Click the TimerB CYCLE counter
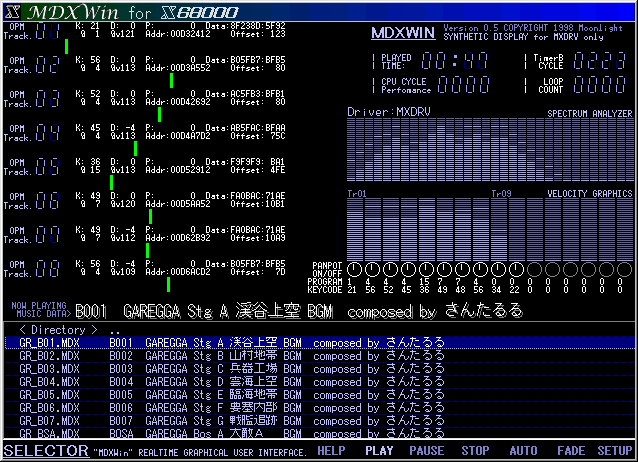Screen dimensions: 638x462 pos(600,61)
